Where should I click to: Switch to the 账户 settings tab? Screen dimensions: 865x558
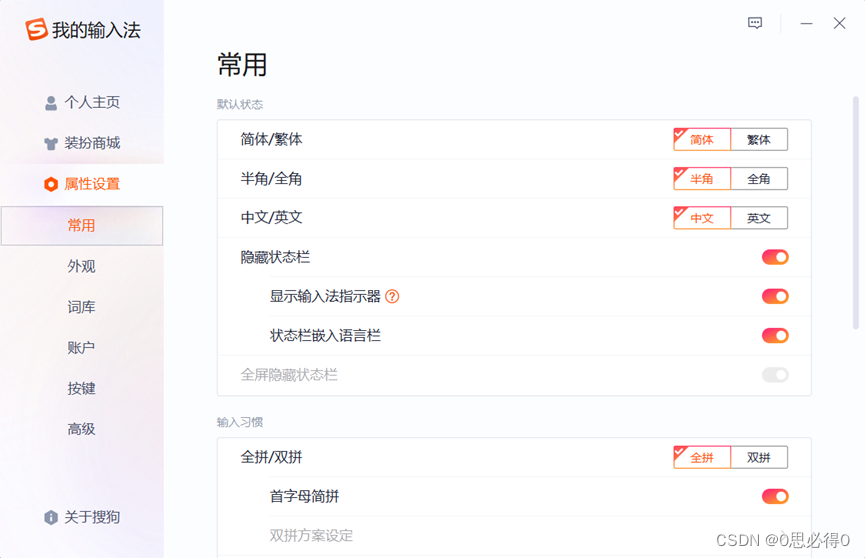point(82,348)
